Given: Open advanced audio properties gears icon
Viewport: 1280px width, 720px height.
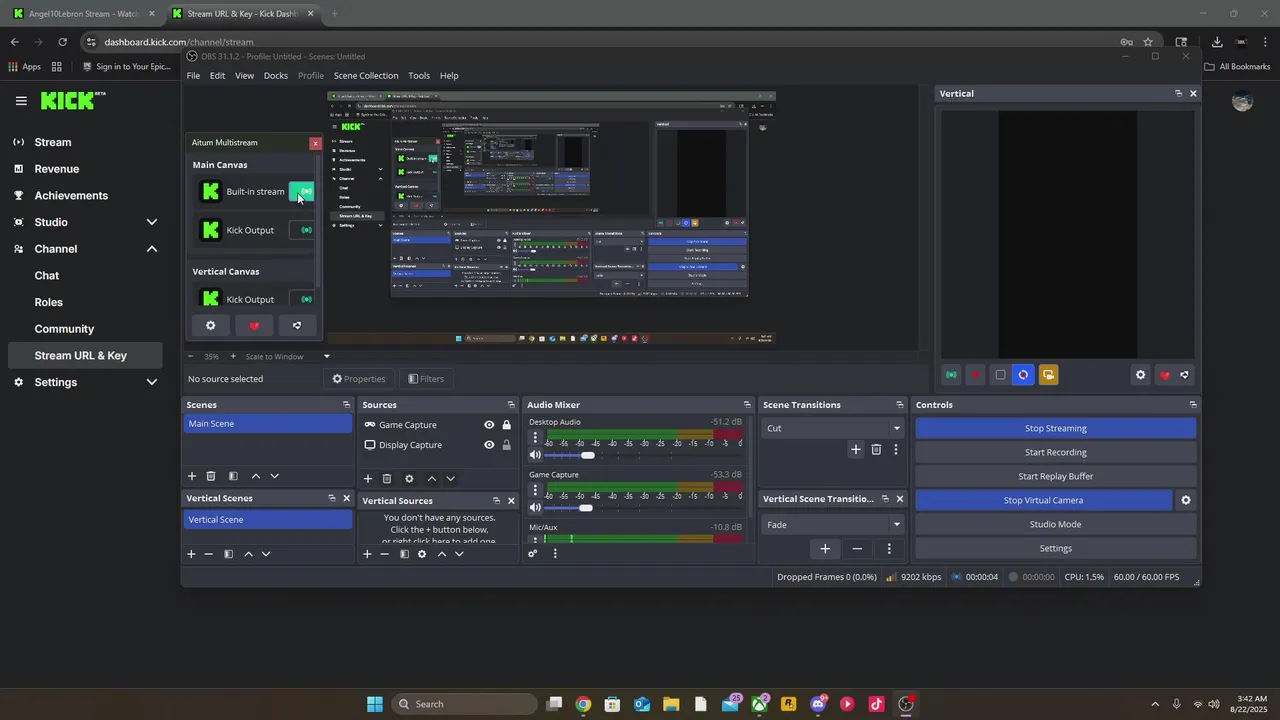Looking at the screenshot, I should coord(533,553).
